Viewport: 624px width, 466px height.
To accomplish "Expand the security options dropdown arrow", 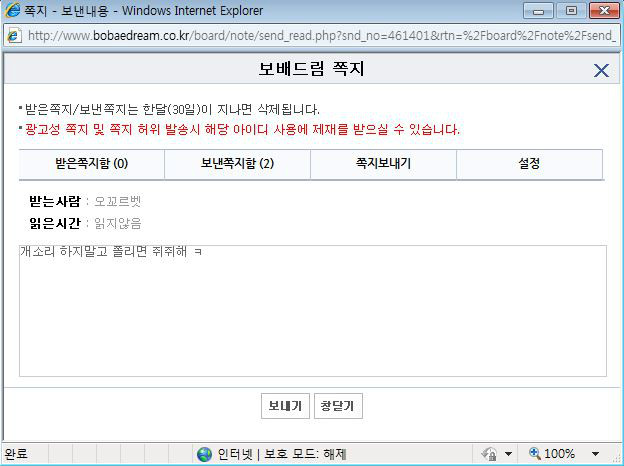I will [x=508, y=454].
